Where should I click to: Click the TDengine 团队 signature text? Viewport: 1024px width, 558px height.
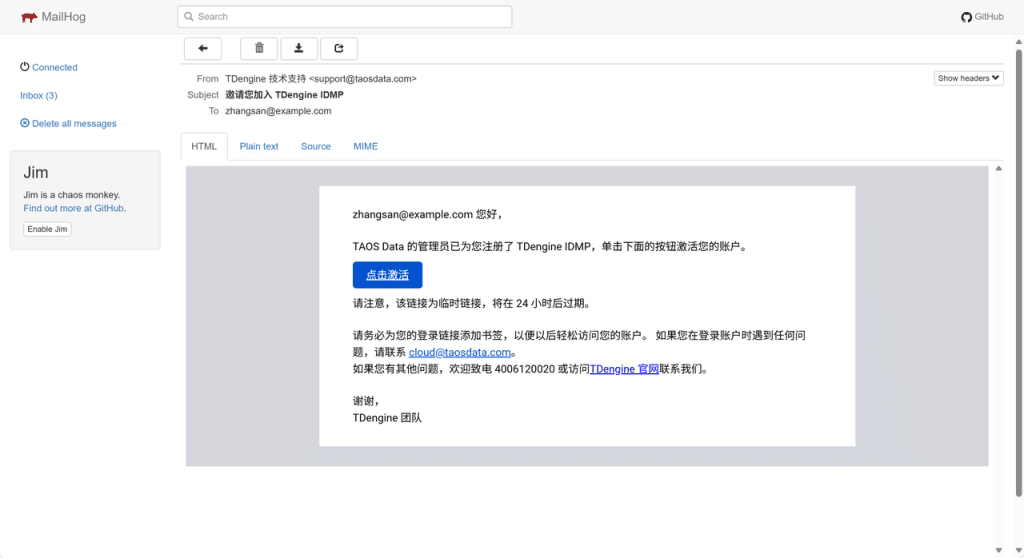click(387, 418)
